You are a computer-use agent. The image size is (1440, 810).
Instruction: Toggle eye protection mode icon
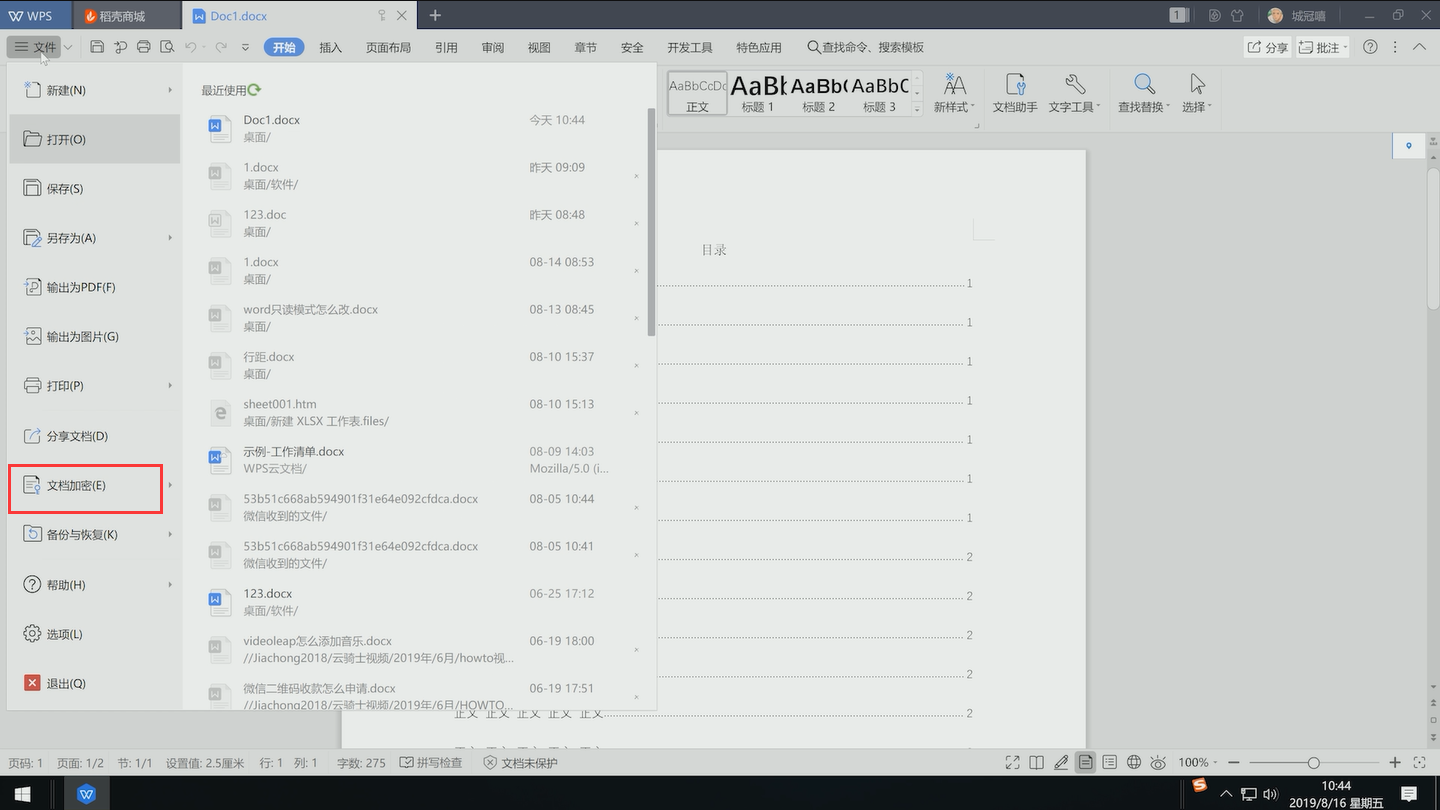pyautogui.click(x=1158, y=763)
